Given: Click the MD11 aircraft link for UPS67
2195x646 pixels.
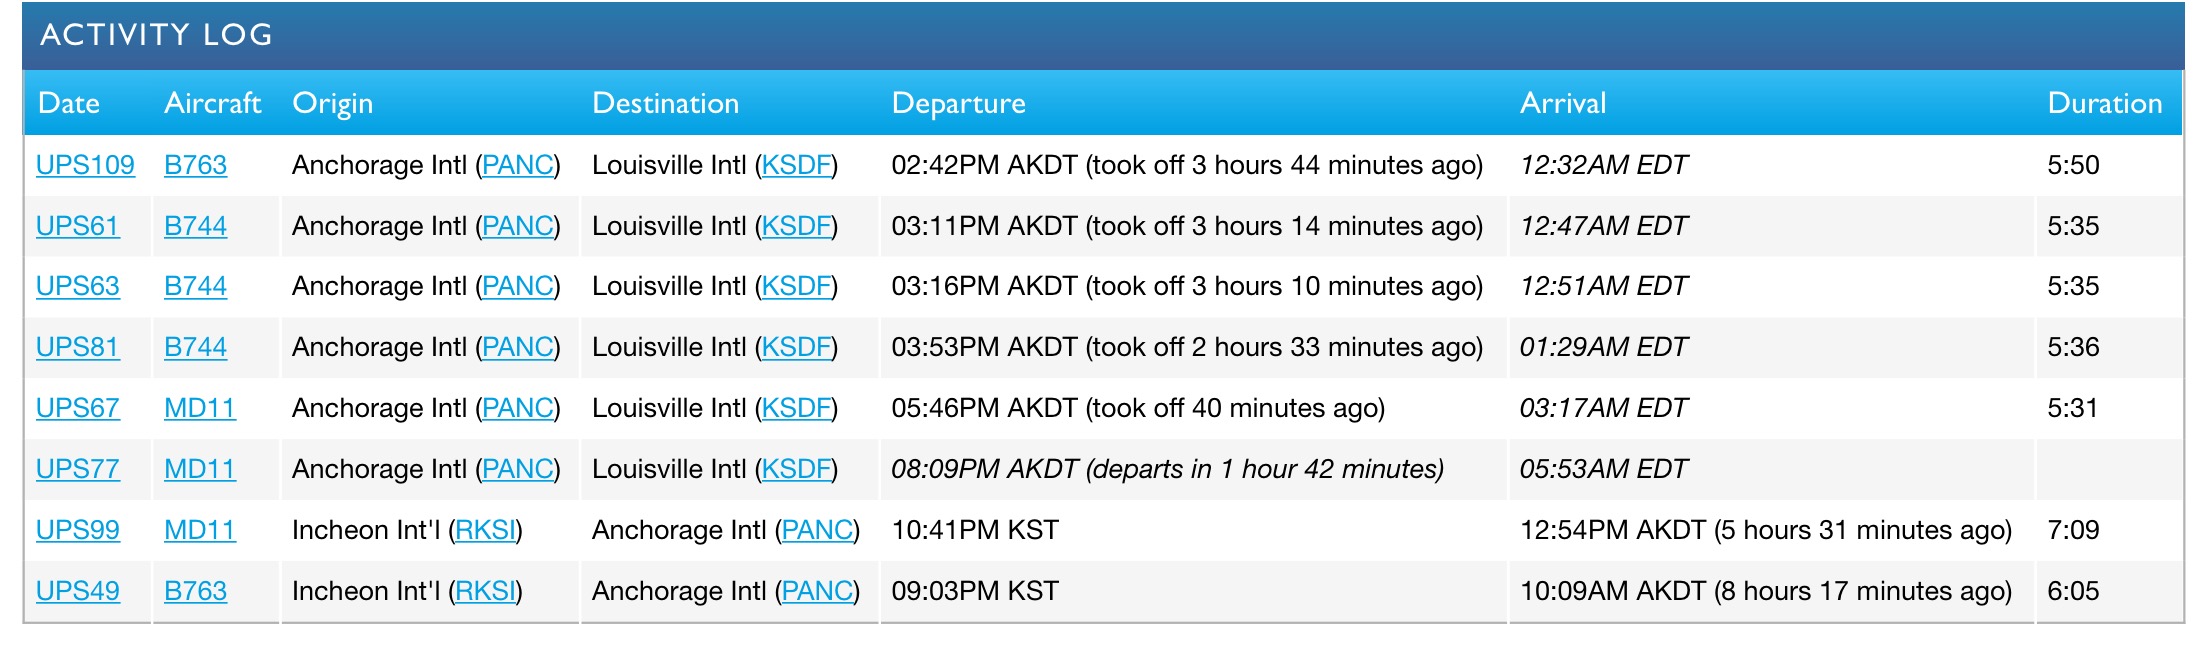Looking at the screenshot, I should [x=200, y=408].
